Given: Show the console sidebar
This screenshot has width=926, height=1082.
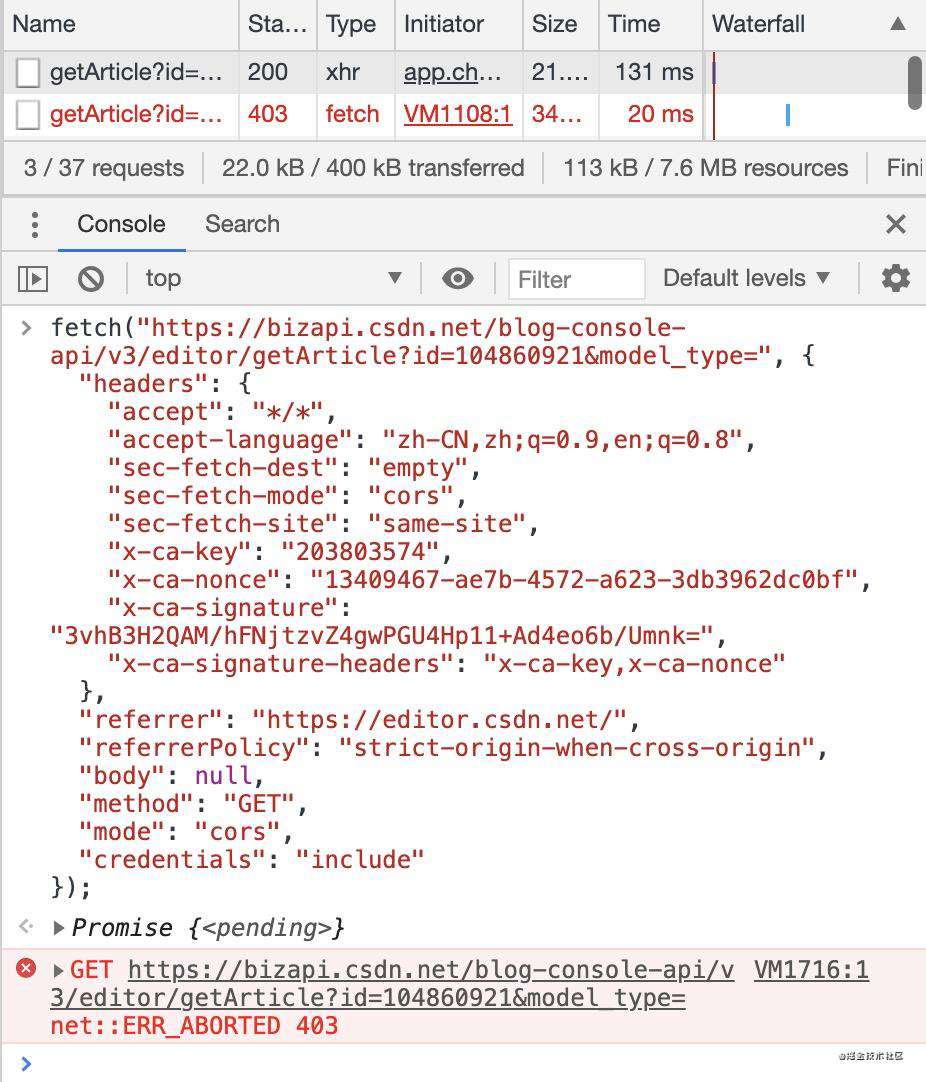Looking at the screenshot, I should pyautogui.click(x=32, y=279).
